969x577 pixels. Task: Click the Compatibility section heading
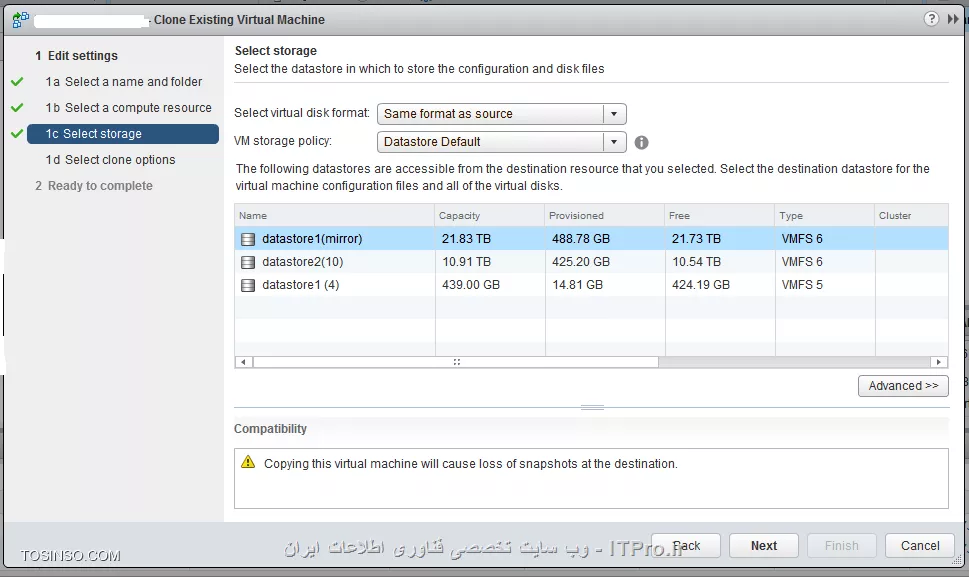click(x=270, y=429)
